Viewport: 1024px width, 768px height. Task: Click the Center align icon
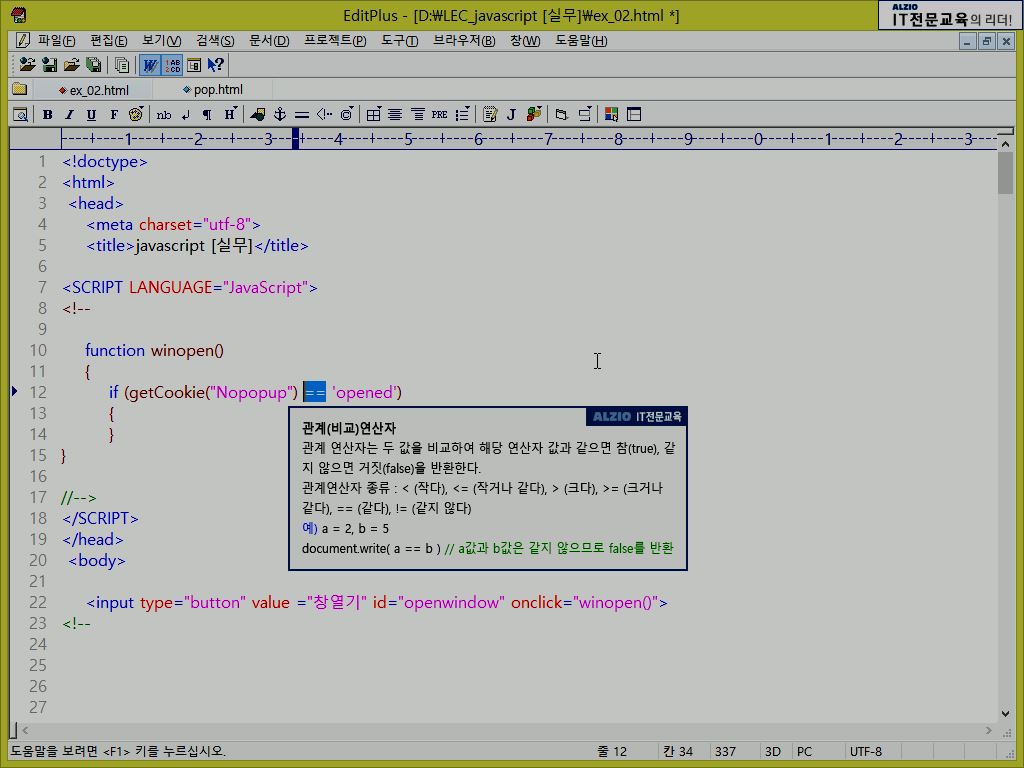tap(395, 115)
